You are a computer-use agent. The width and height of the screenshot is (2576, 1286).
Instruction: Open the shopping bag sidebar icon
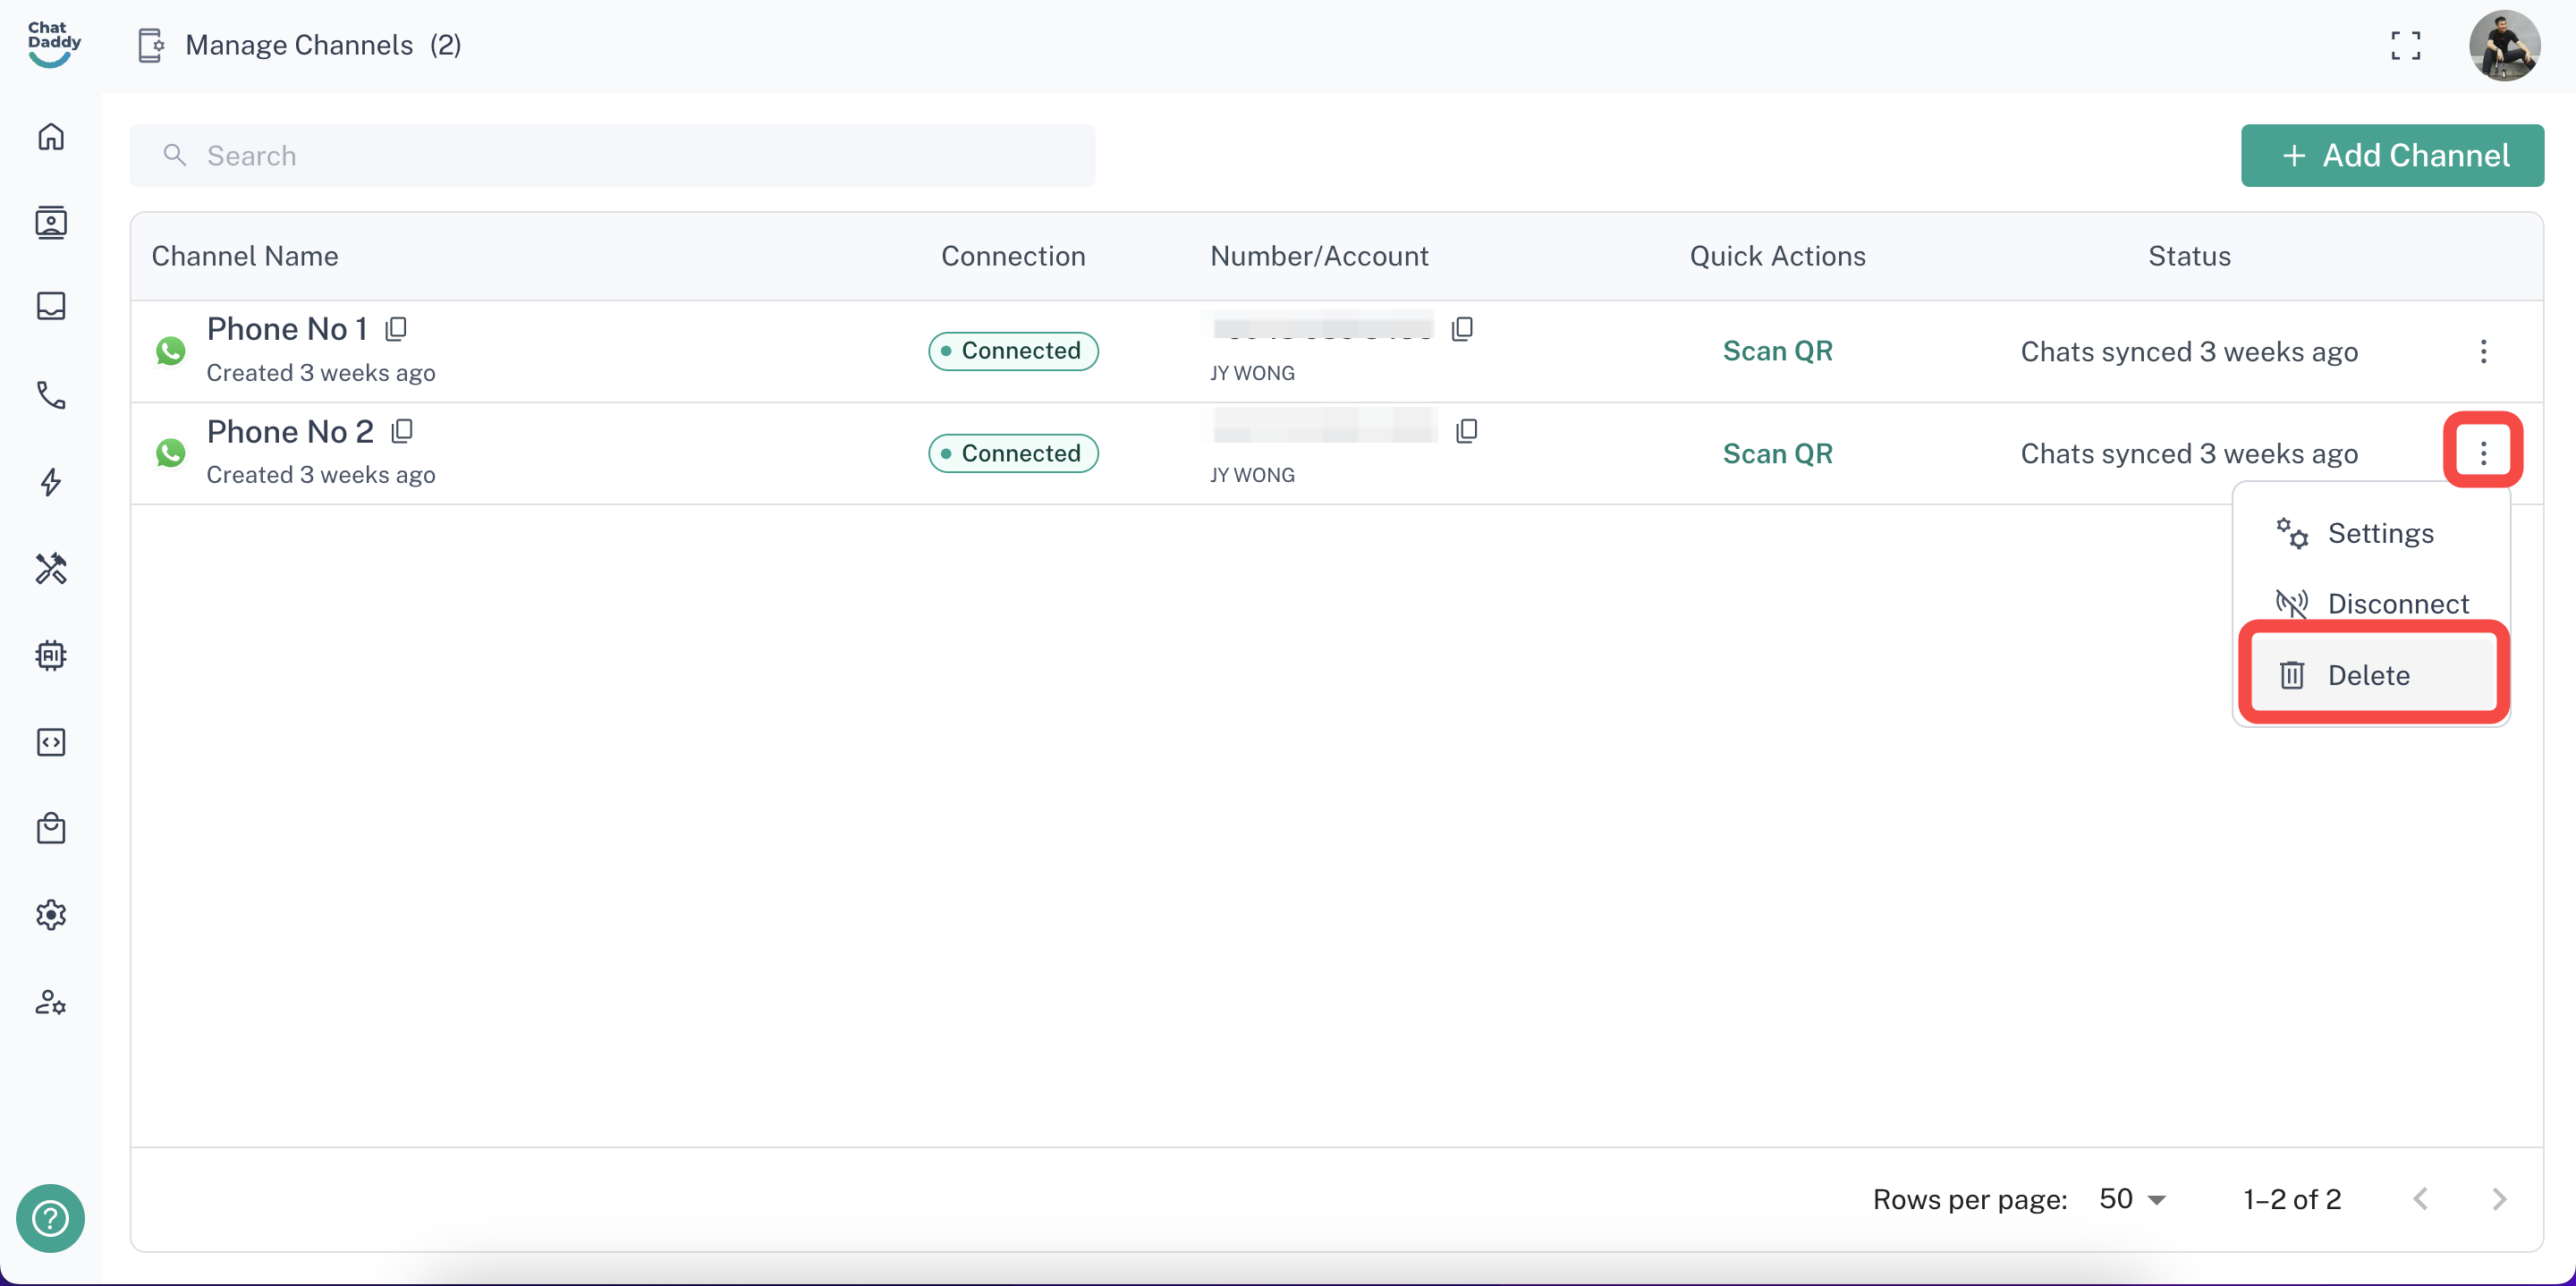tap(51, 828)
